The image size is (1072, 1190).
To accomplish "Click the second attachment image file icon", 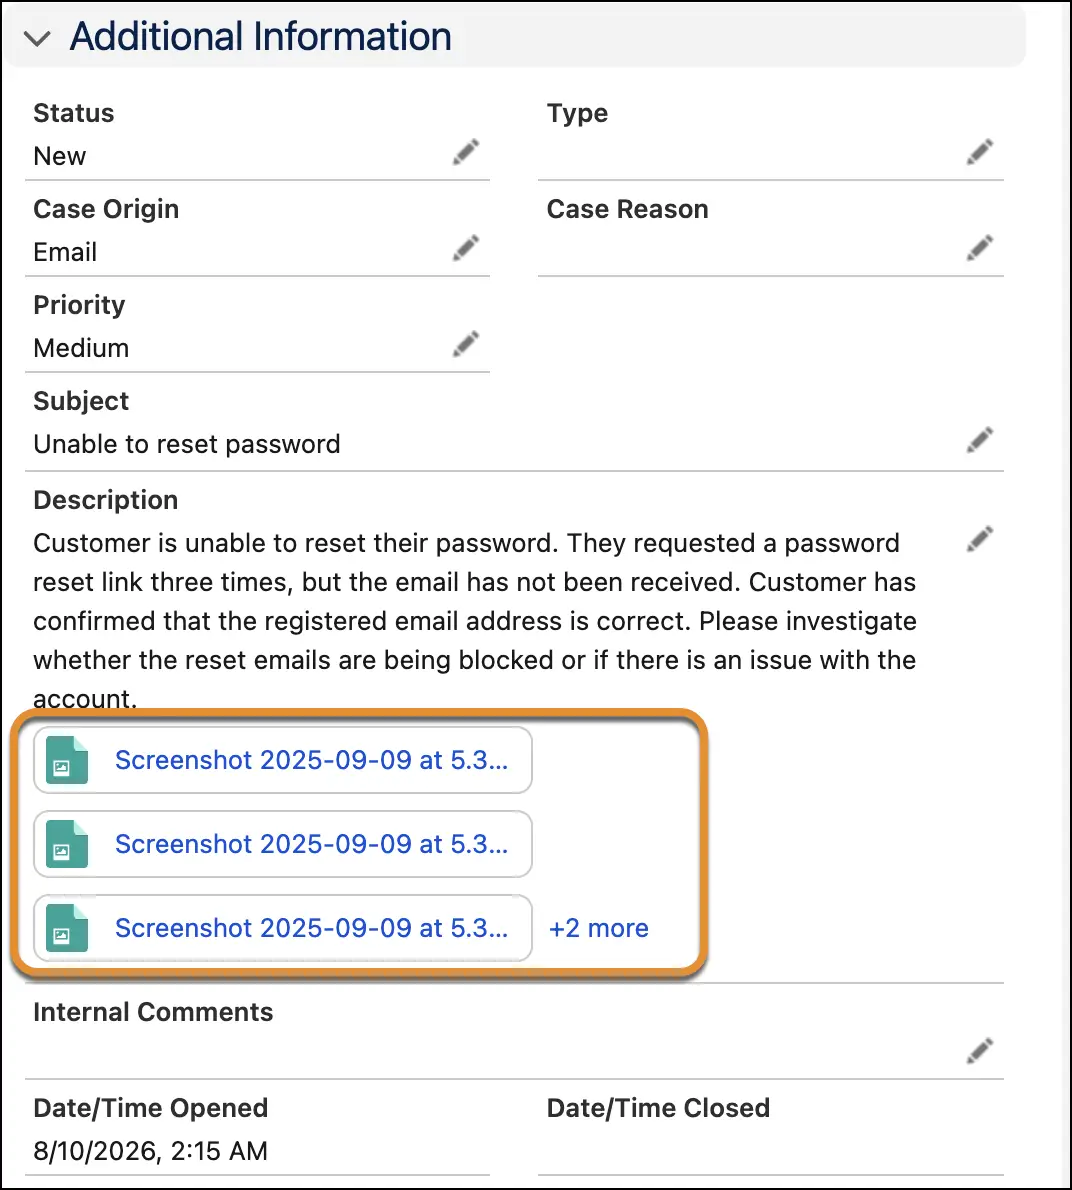I will pyautogui.click(x=67, y=844).
